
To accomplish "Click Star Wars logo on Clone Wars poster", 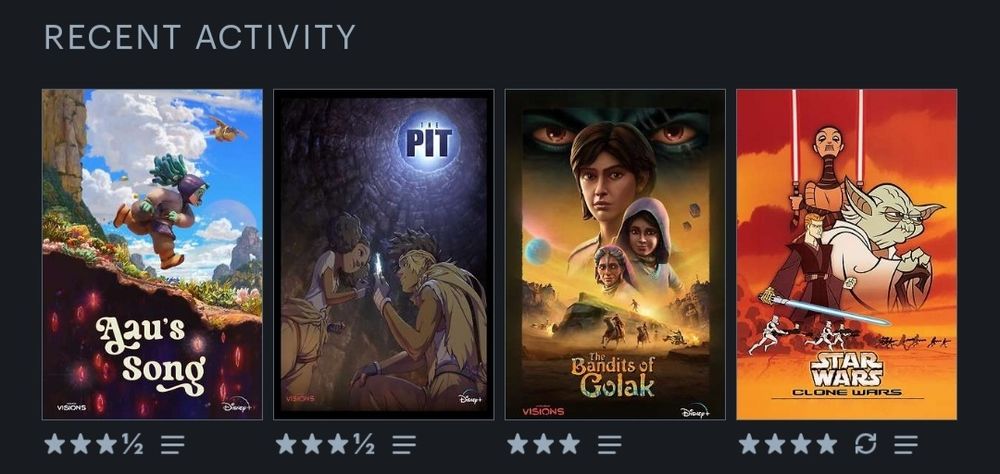I will 846,370.
